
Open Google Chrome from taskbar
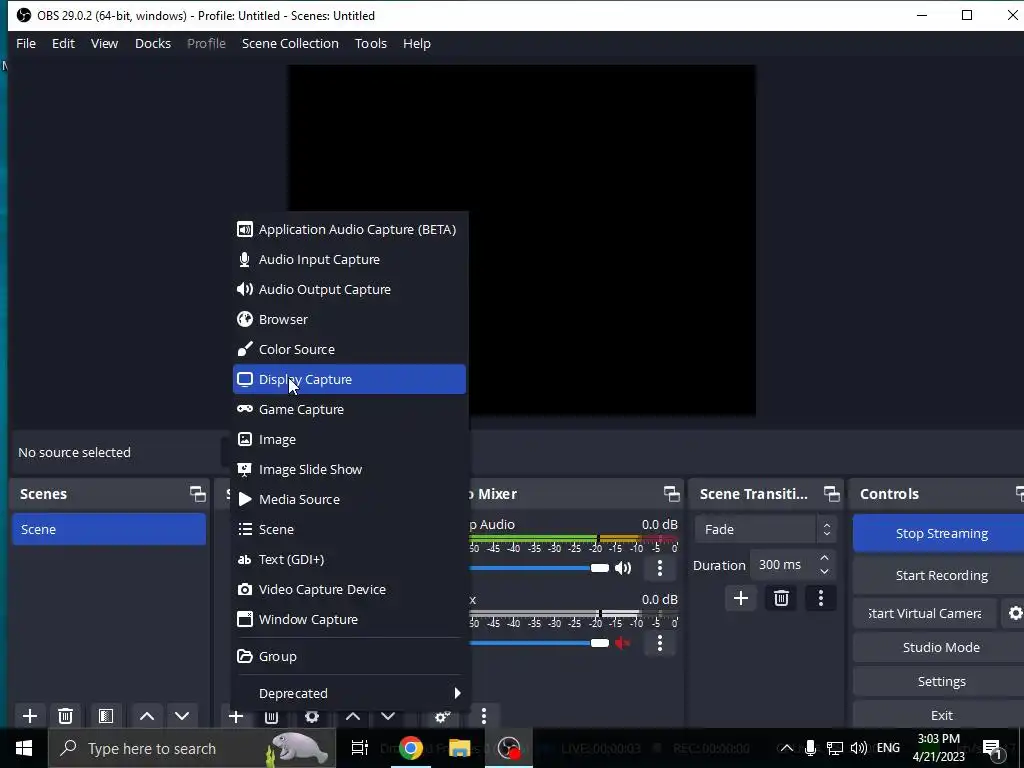coord(411,748)
